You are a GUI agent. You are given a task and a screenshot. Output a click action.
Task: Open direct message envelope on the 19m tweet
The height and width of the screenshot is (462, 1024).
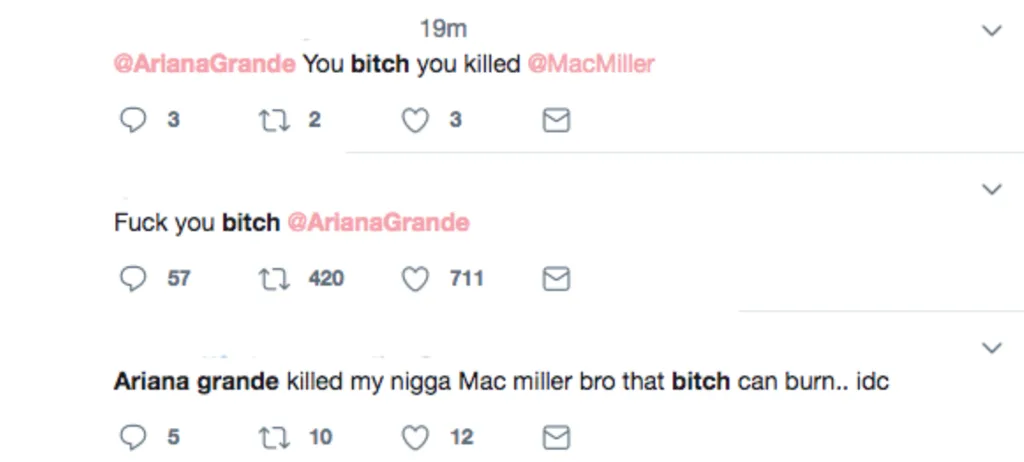coord(556,120)
